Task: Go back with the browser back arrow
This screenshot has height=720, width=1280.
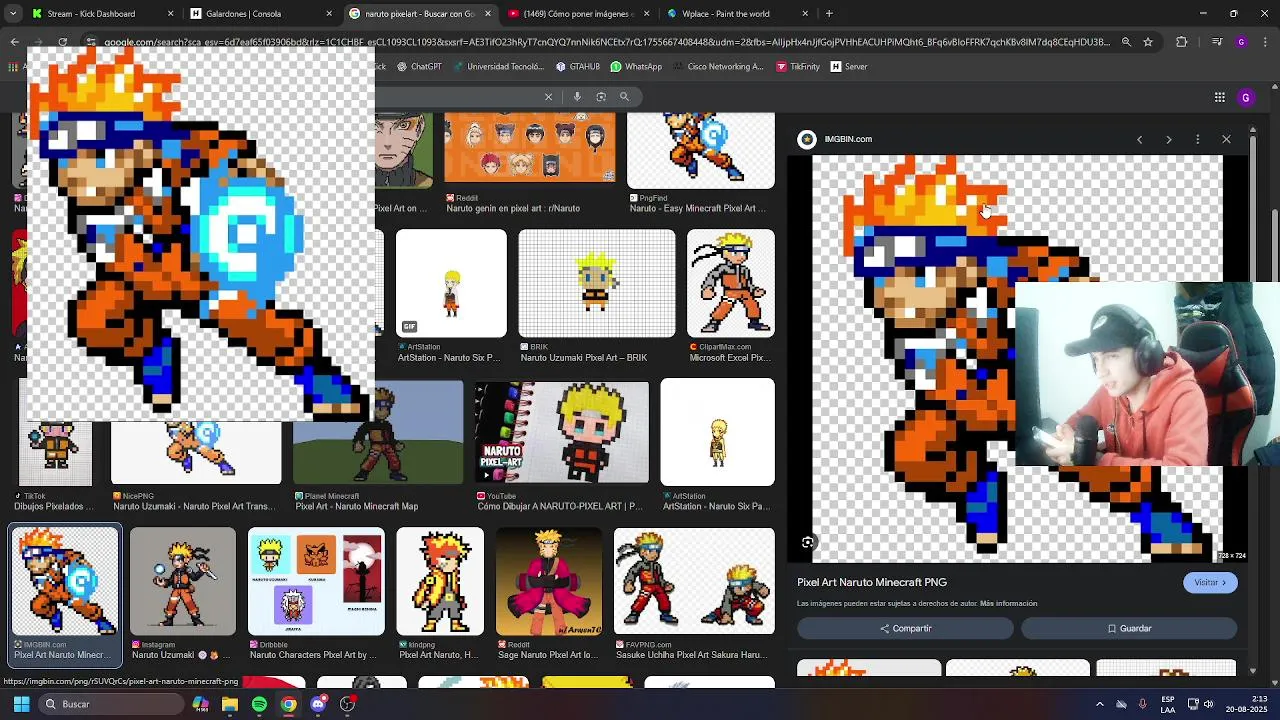Action: coord(14,42)
